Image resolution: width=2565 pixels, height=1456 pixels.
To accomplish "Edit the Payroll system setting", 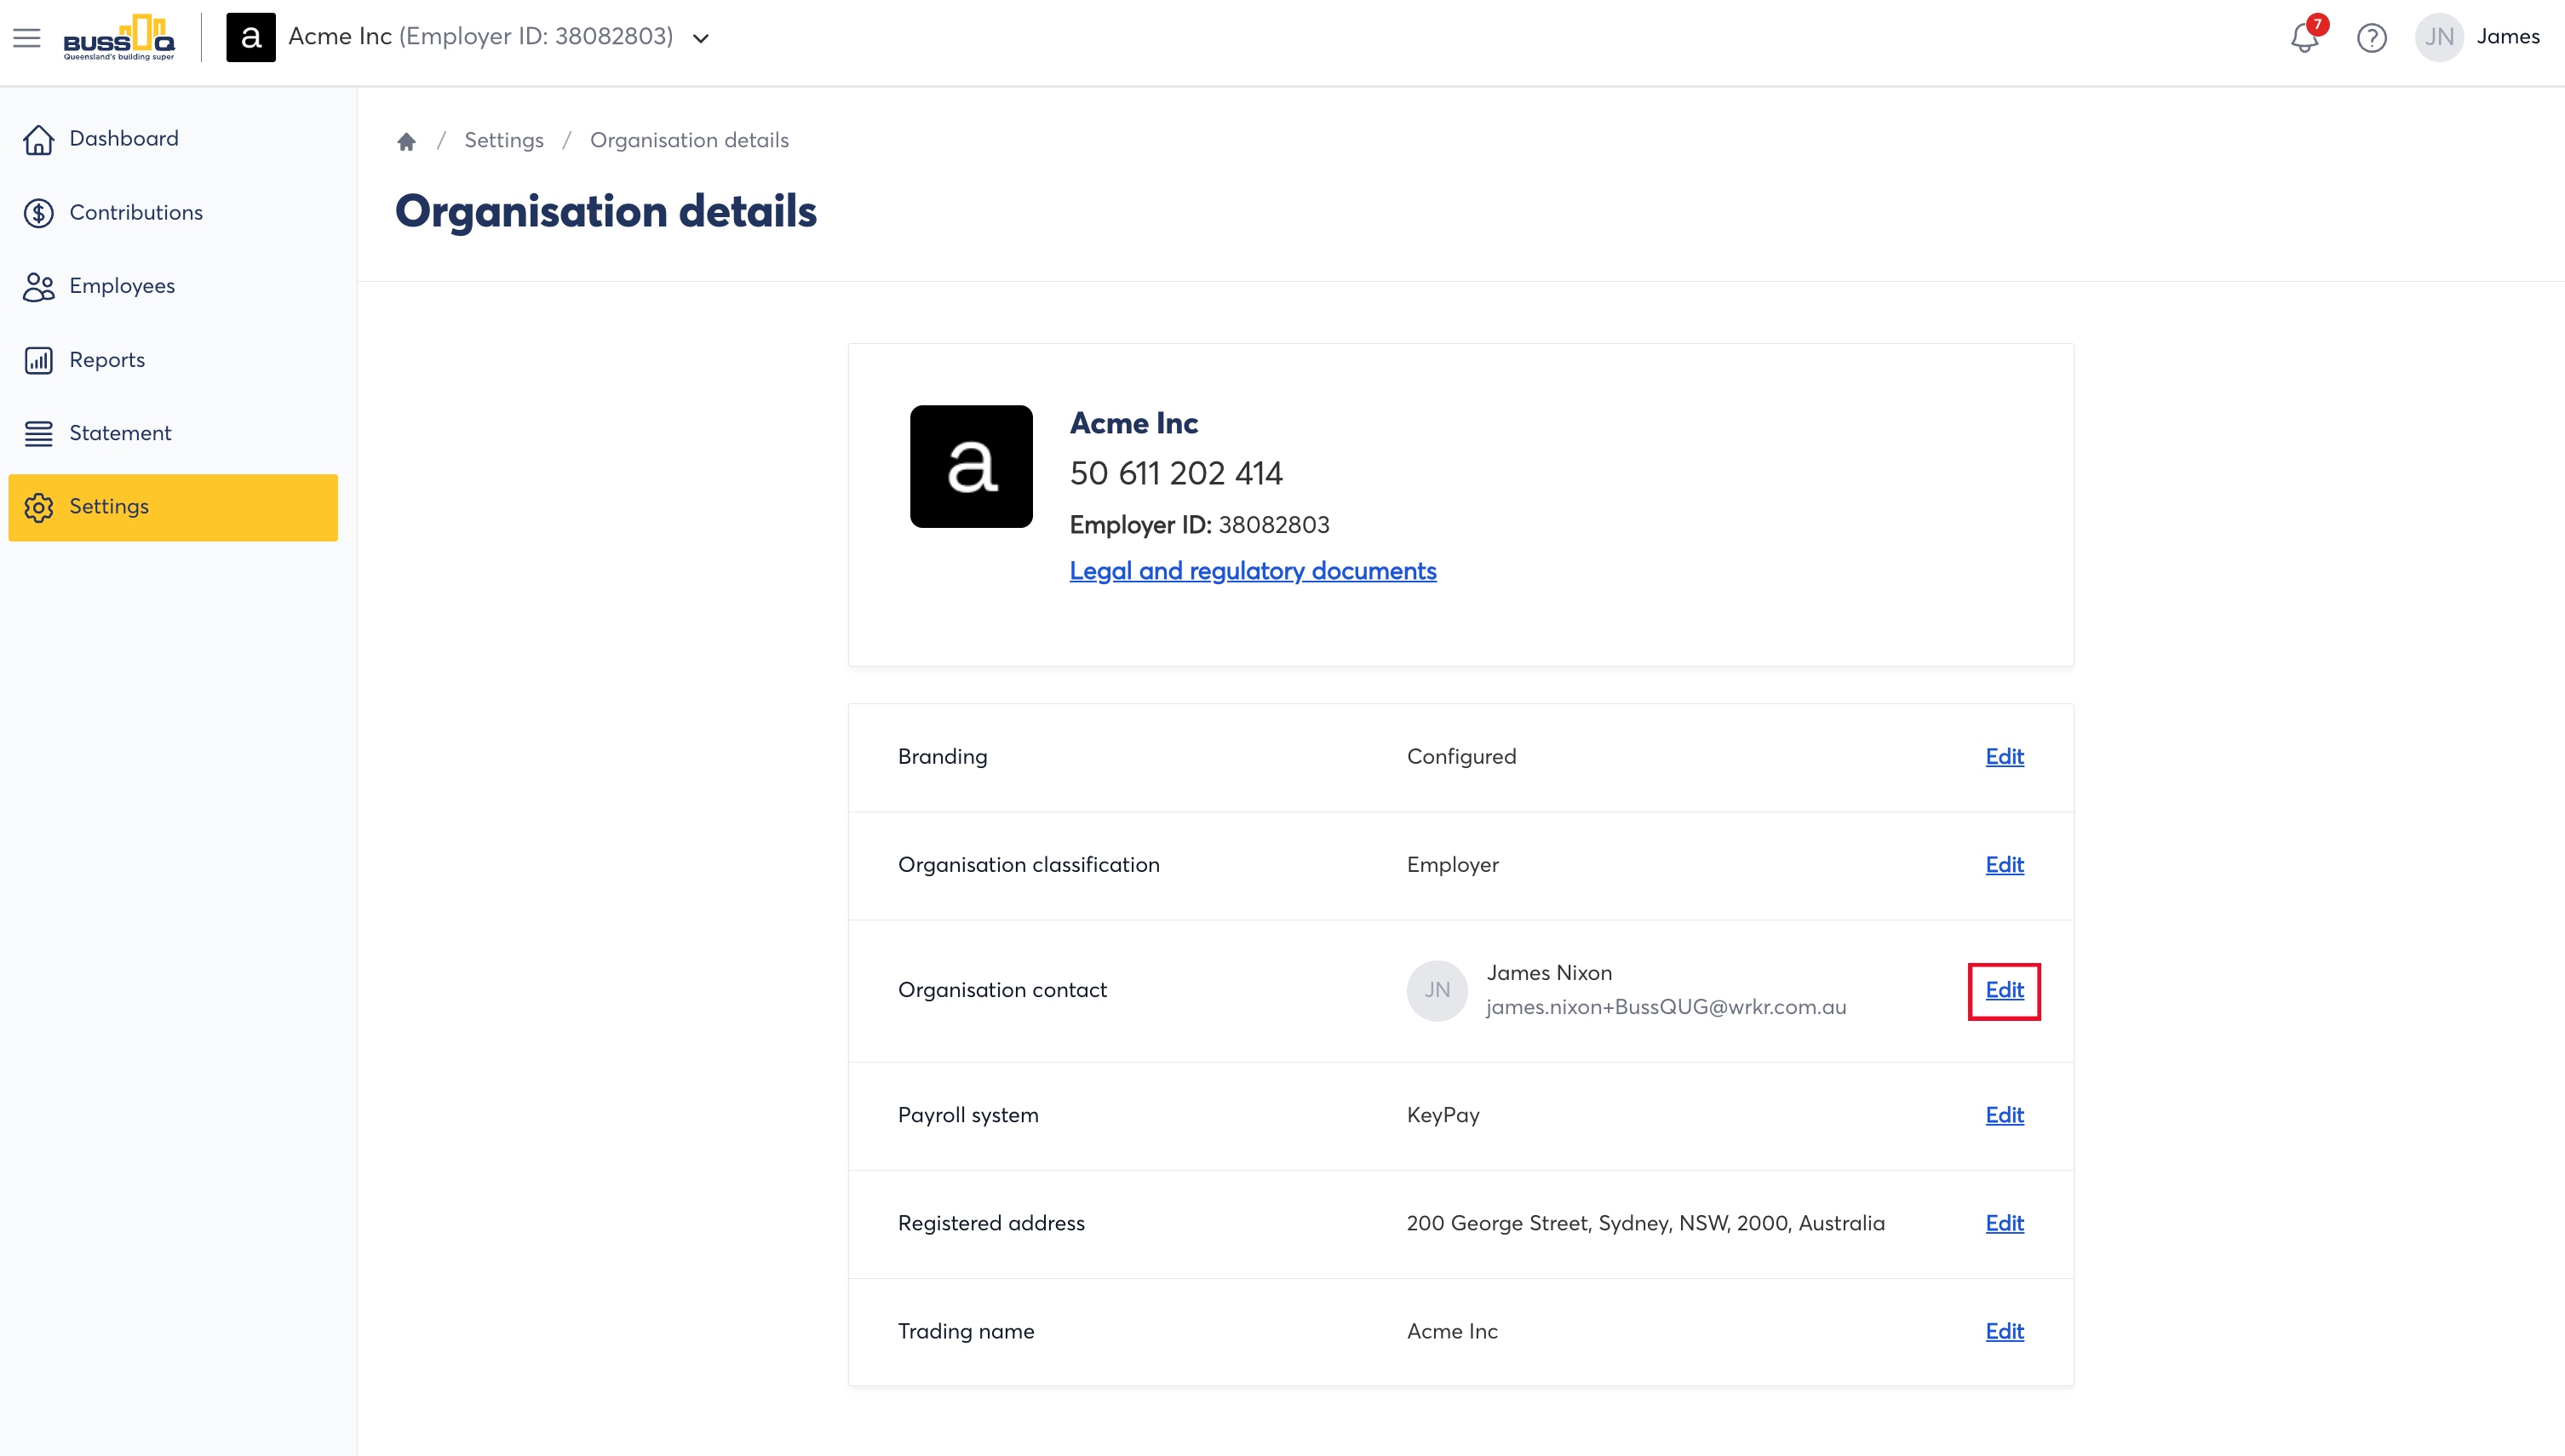I will (2004, 1115).
